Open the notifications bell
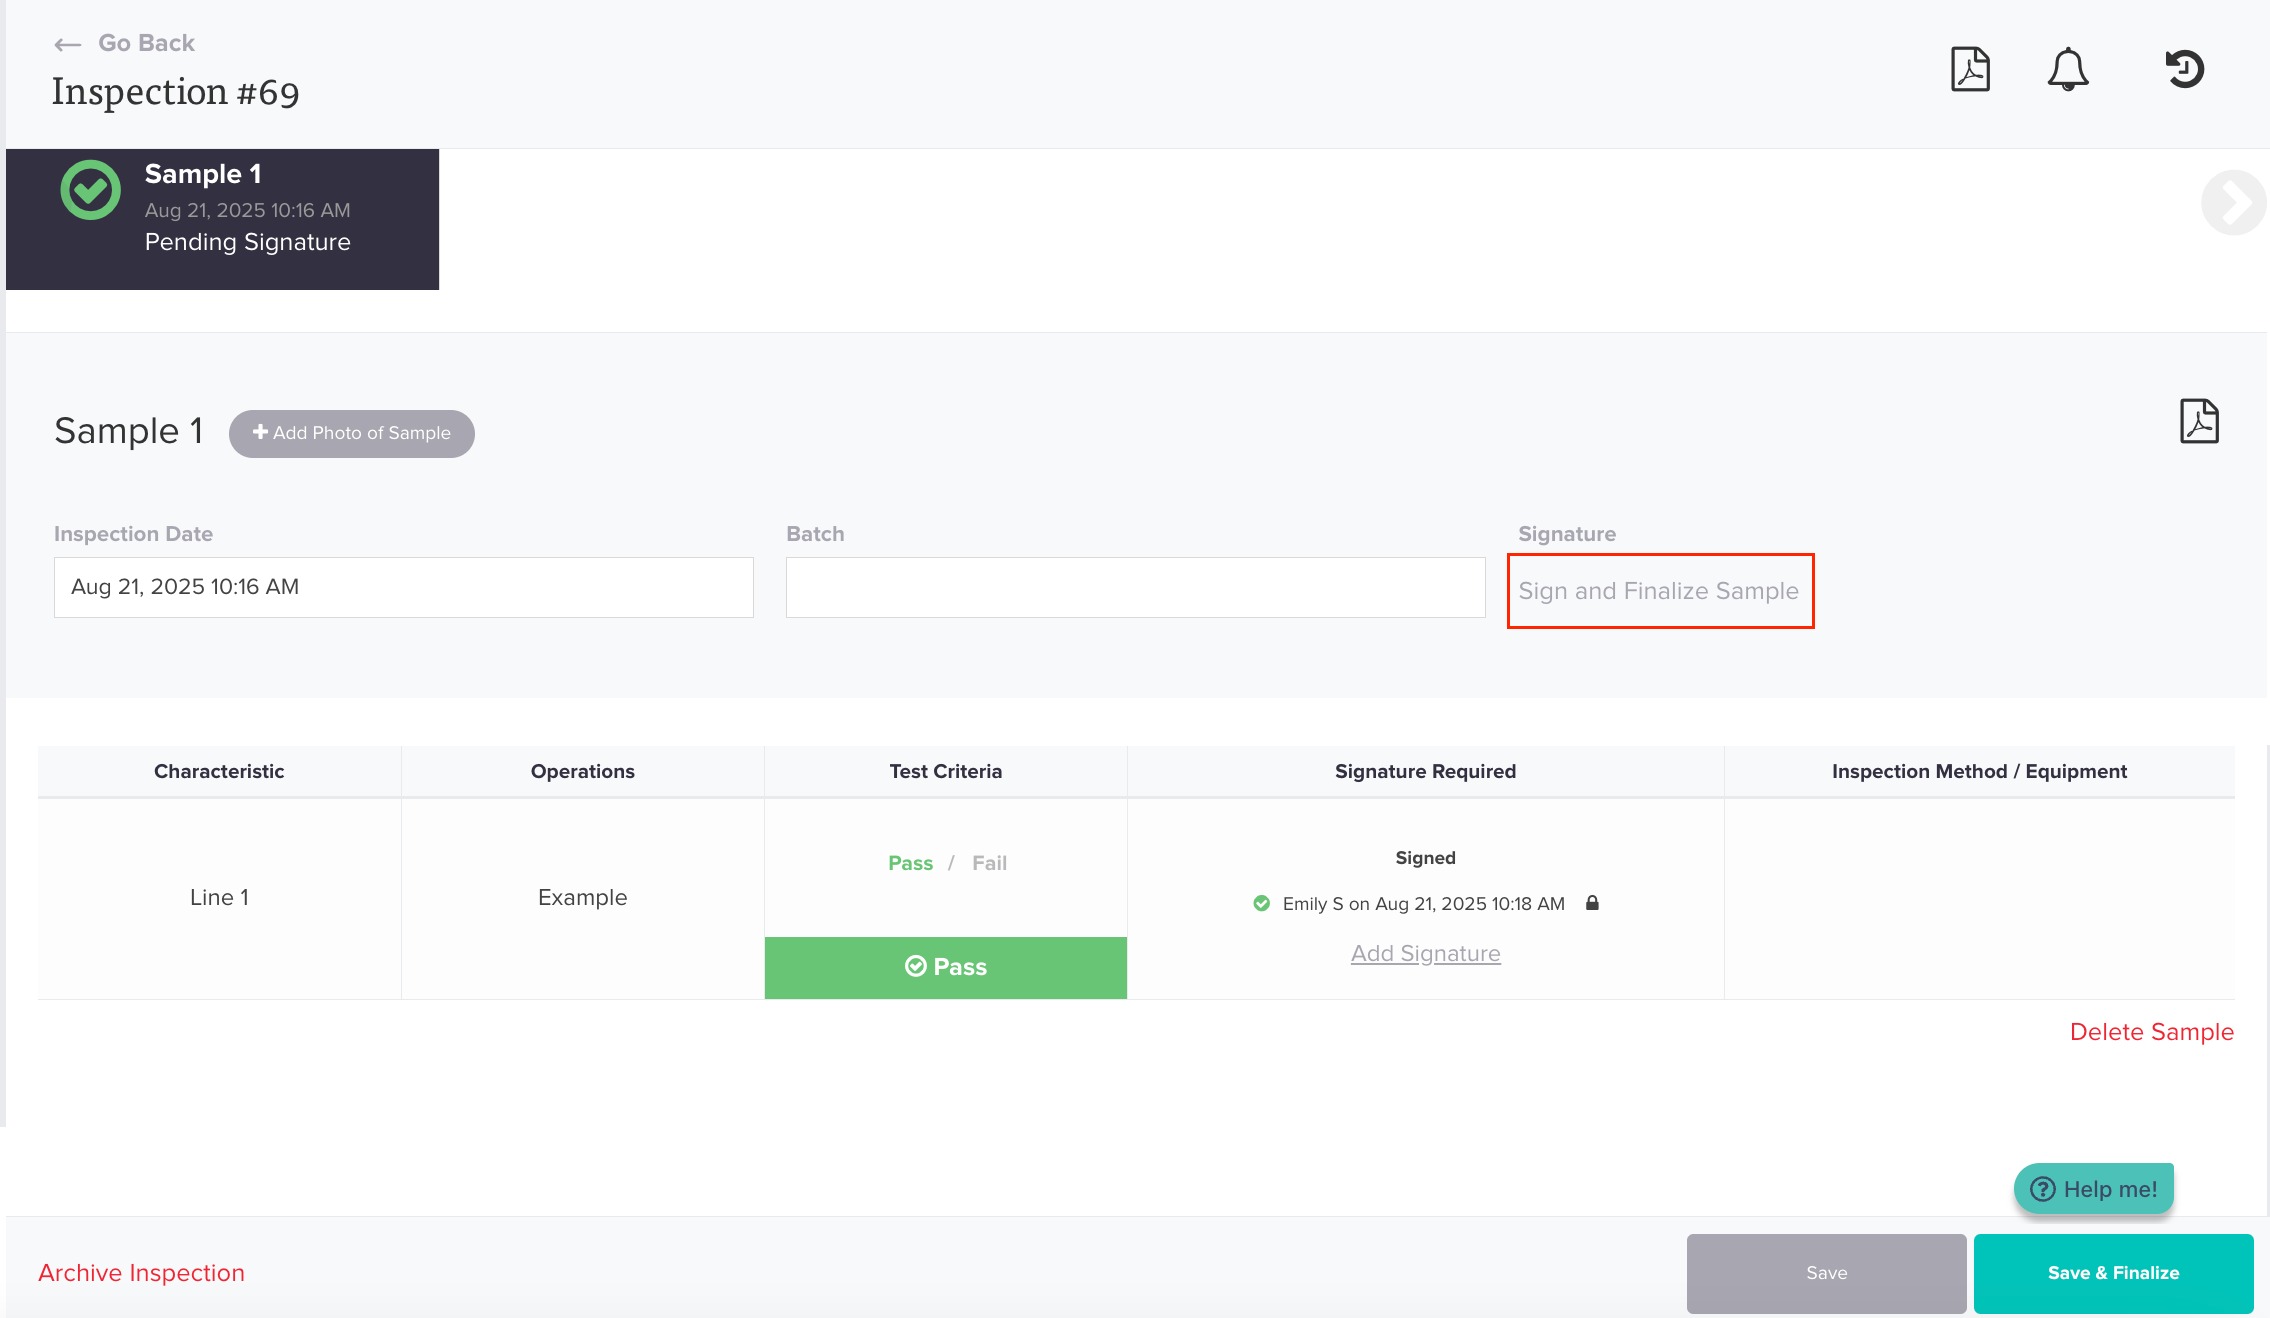The width and height of the screenshot is (2270, 1318). click(2067, 69)
